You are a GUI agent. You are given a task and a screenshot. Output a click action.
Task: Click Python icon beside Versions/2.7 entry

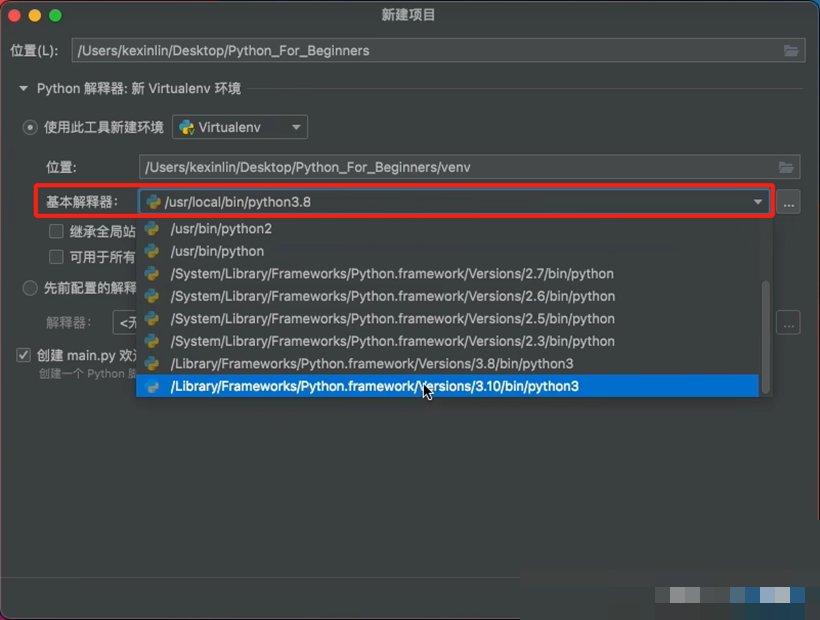click(152, 273)
